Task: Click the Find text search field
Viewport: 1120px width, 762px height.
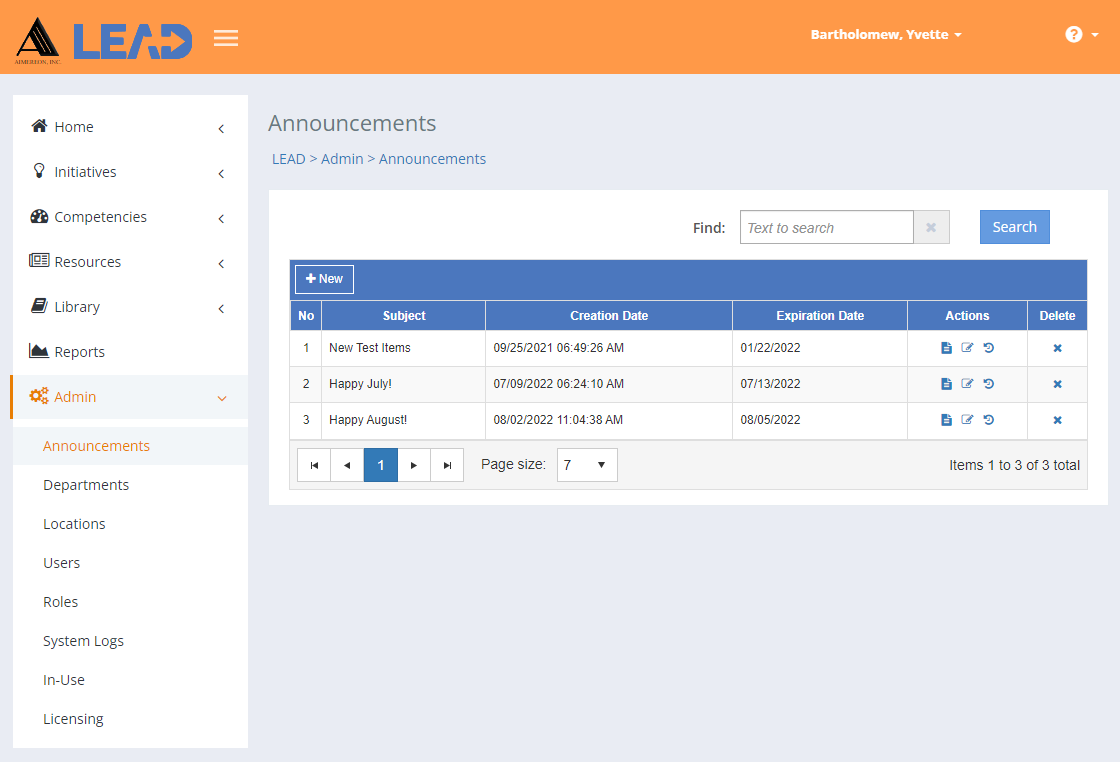Action: tap(826, 227)
